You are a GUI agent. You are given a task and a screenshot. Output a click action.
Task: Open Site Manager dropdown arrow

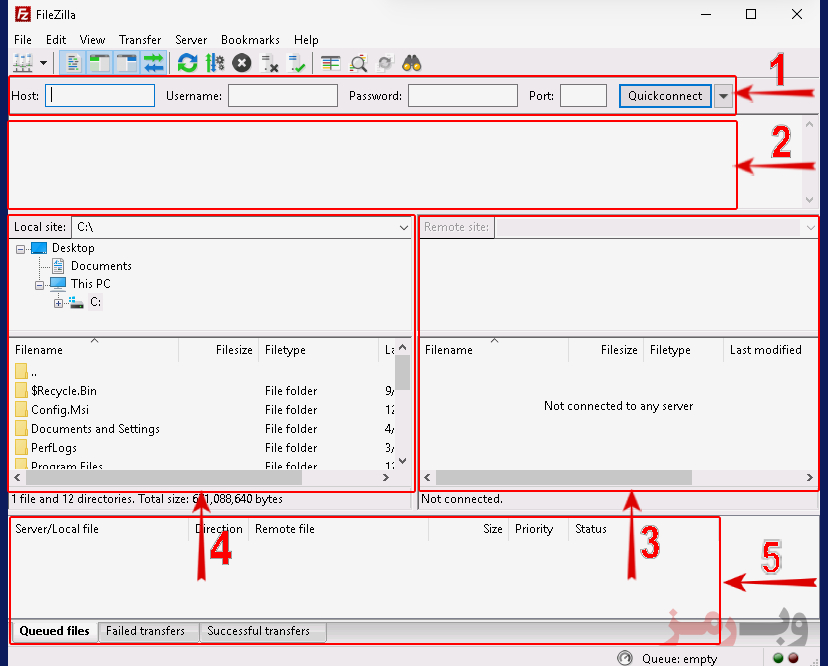point(44,63)
